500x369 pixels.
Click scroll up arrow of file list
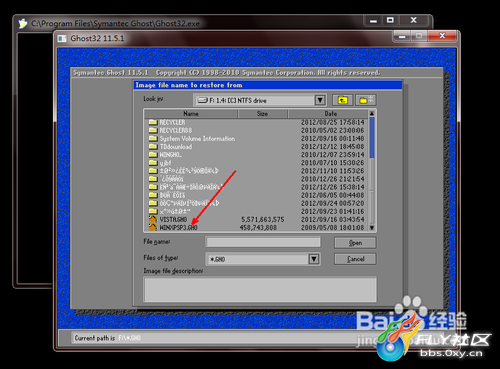[x=372, y=114]
